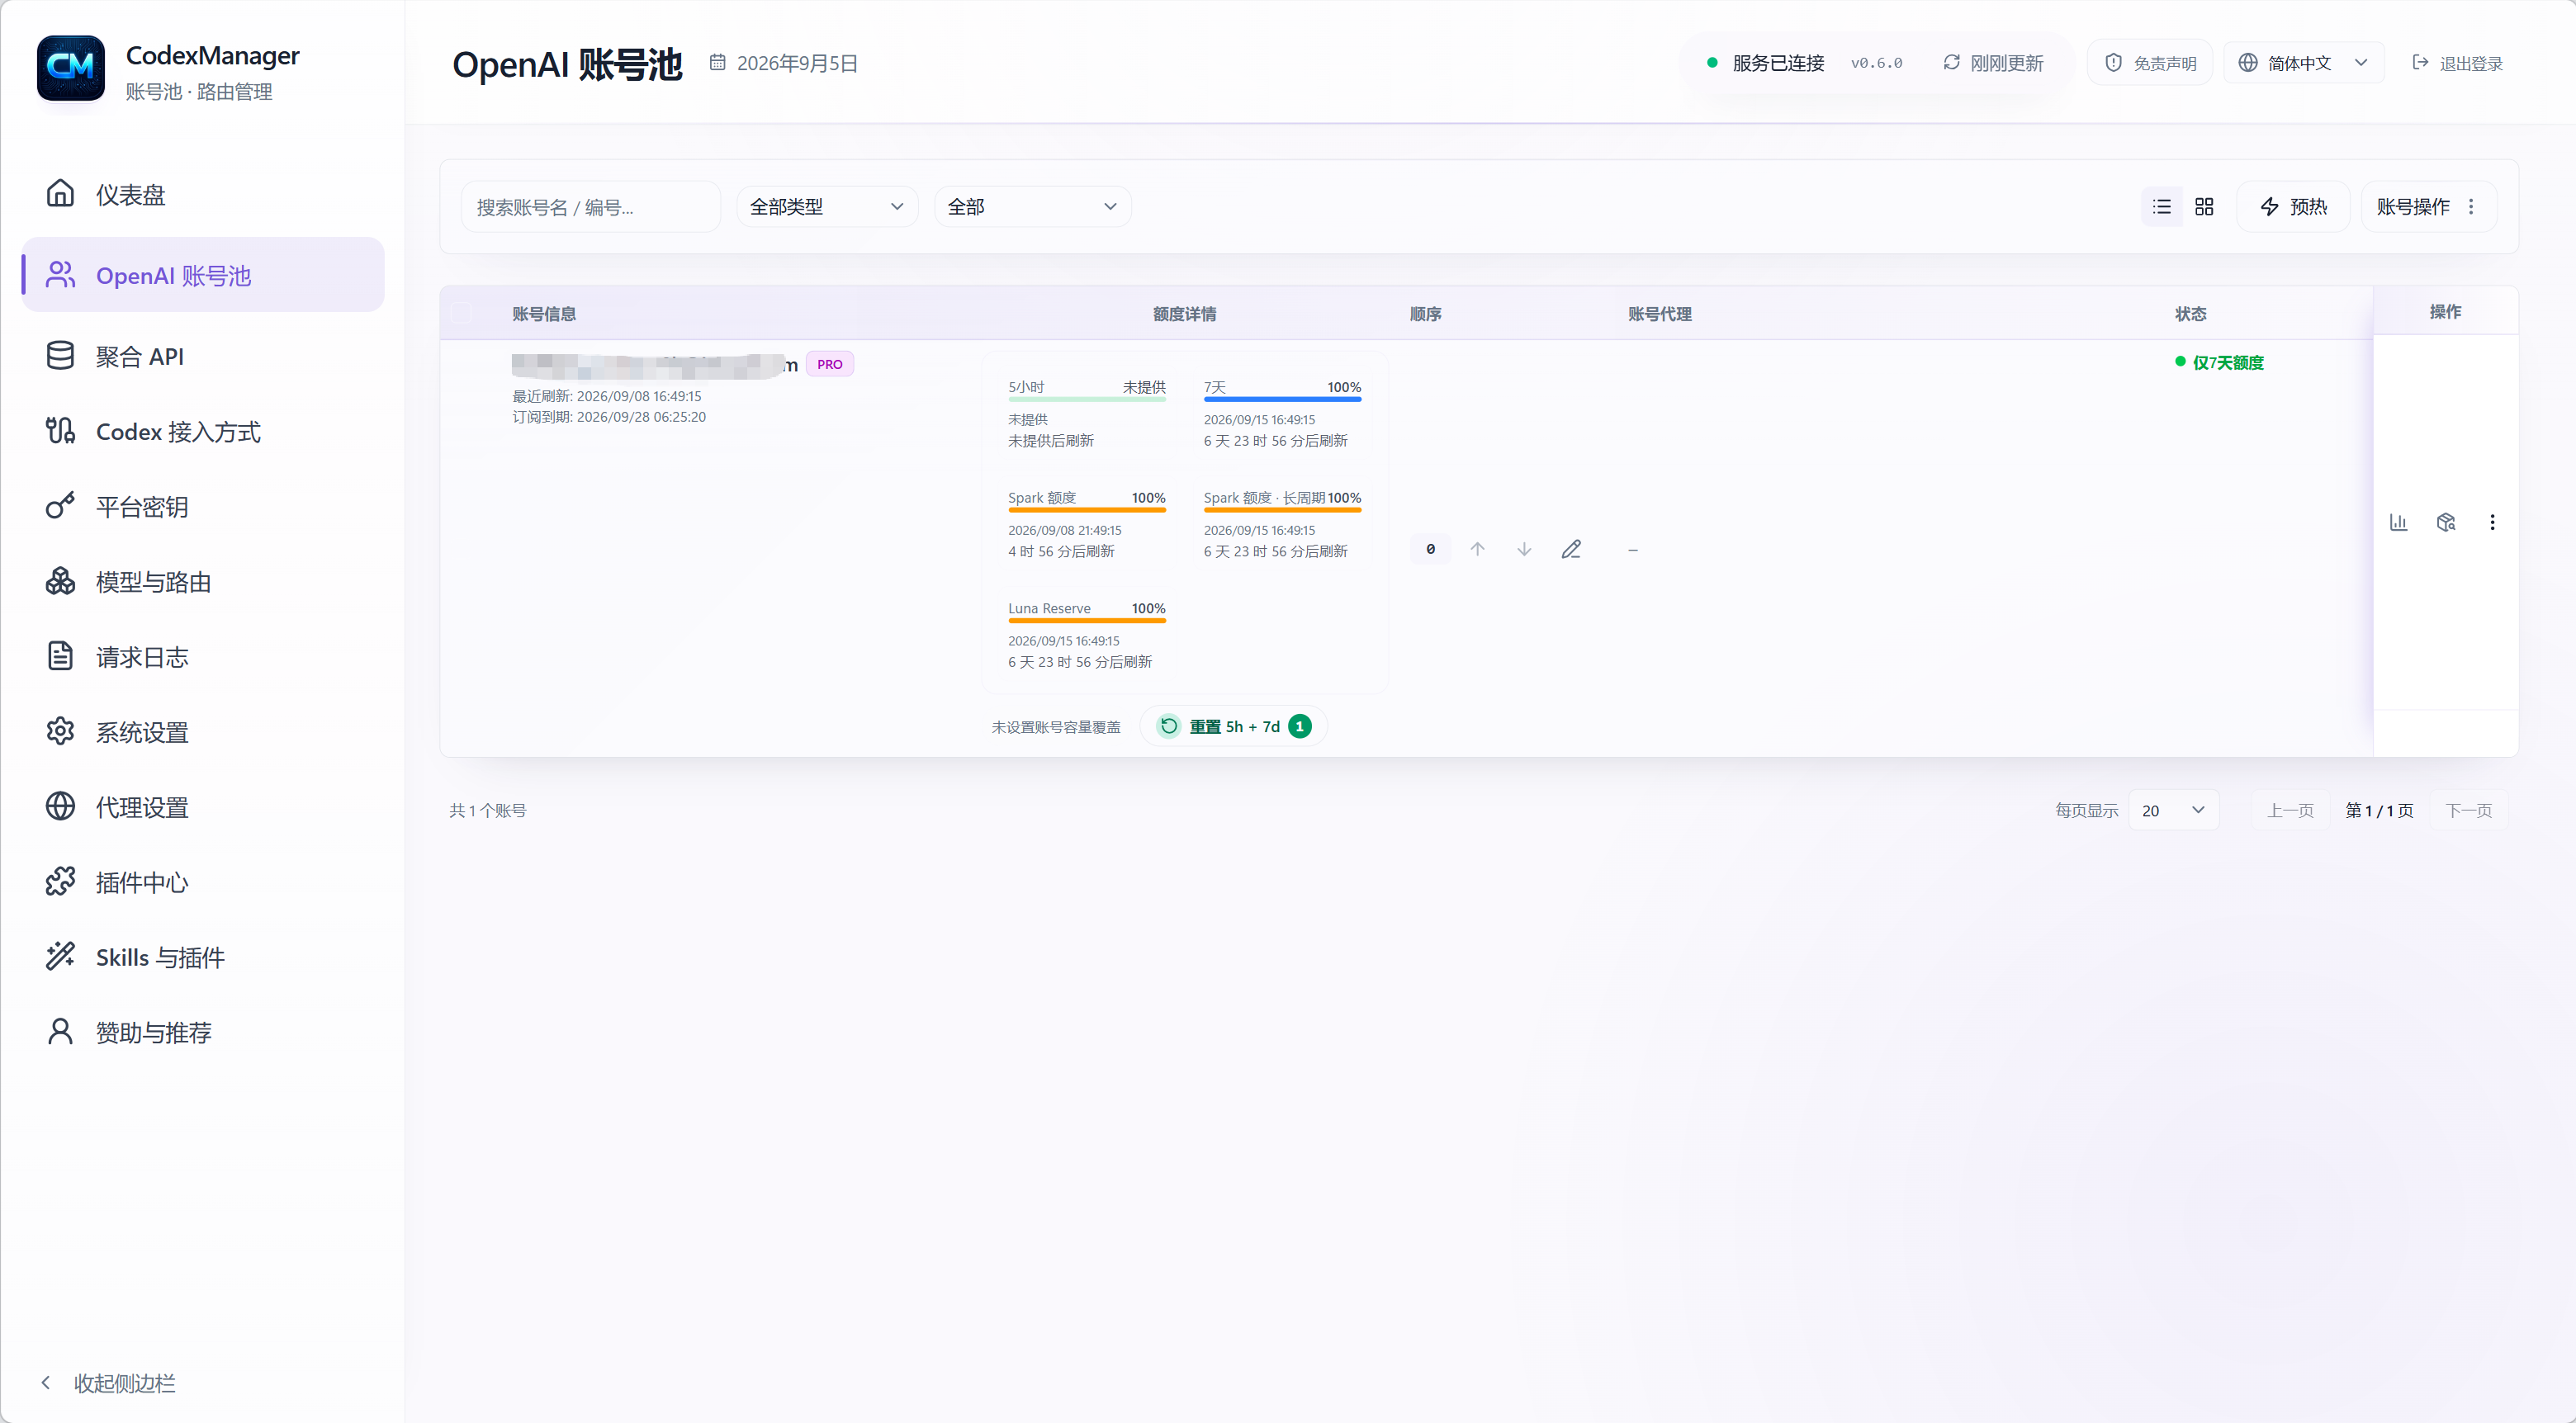Open 模型与路由 settings
The height and width of the screenshot is (1423, 2576).
203,581
